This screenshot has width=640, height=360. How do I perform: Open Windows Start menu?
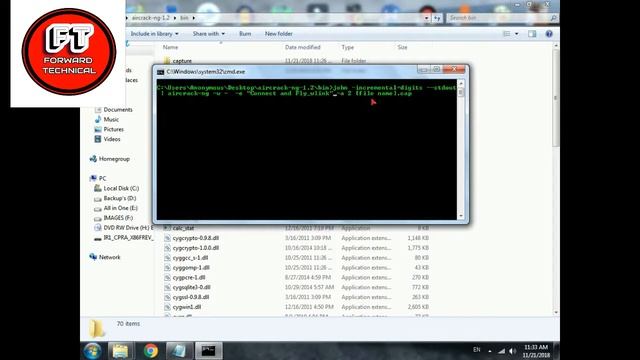[93, 351]
